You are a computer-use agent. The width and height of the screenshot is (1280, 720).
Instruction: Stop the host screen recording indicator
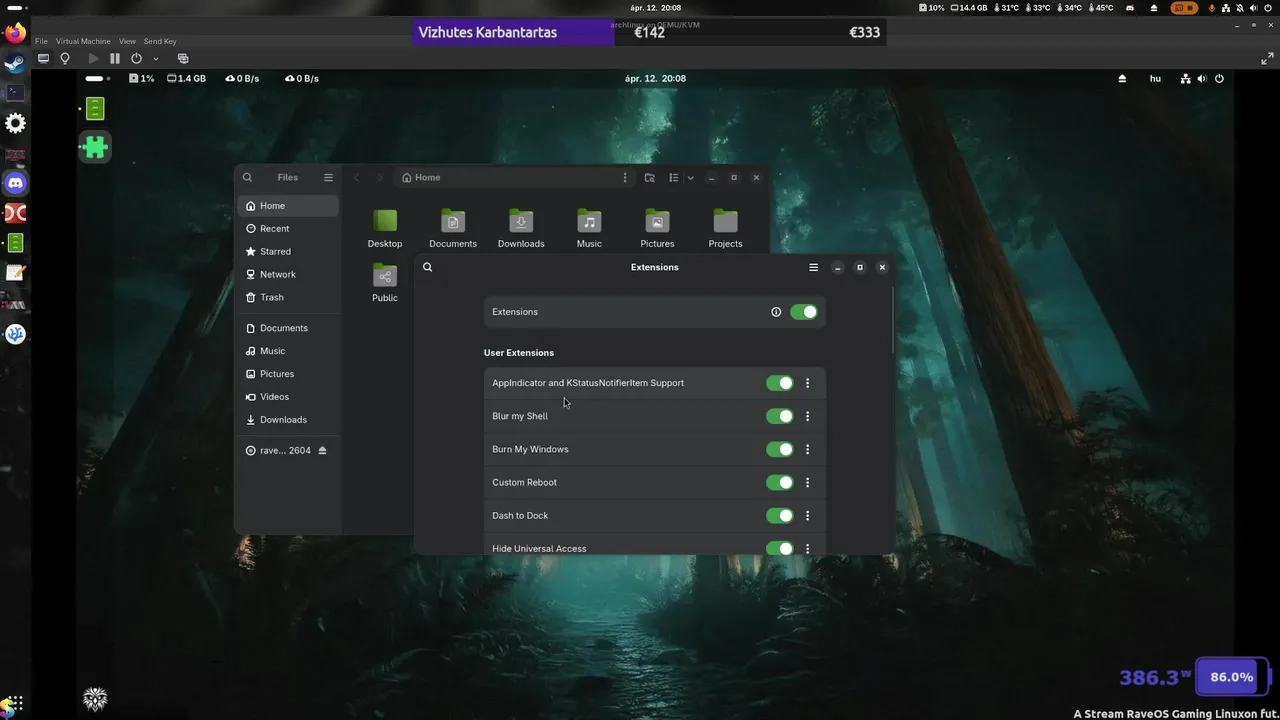point(1184,8)
